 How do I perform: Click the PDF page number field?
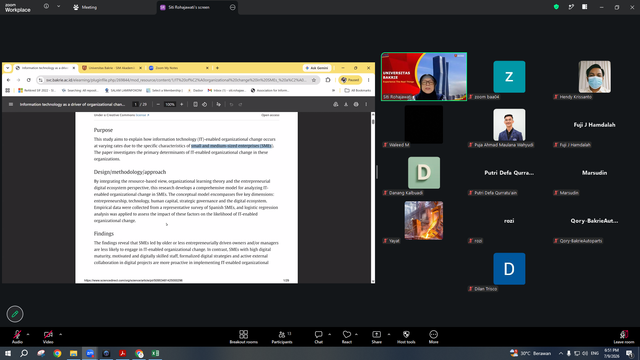pos(135,104)
